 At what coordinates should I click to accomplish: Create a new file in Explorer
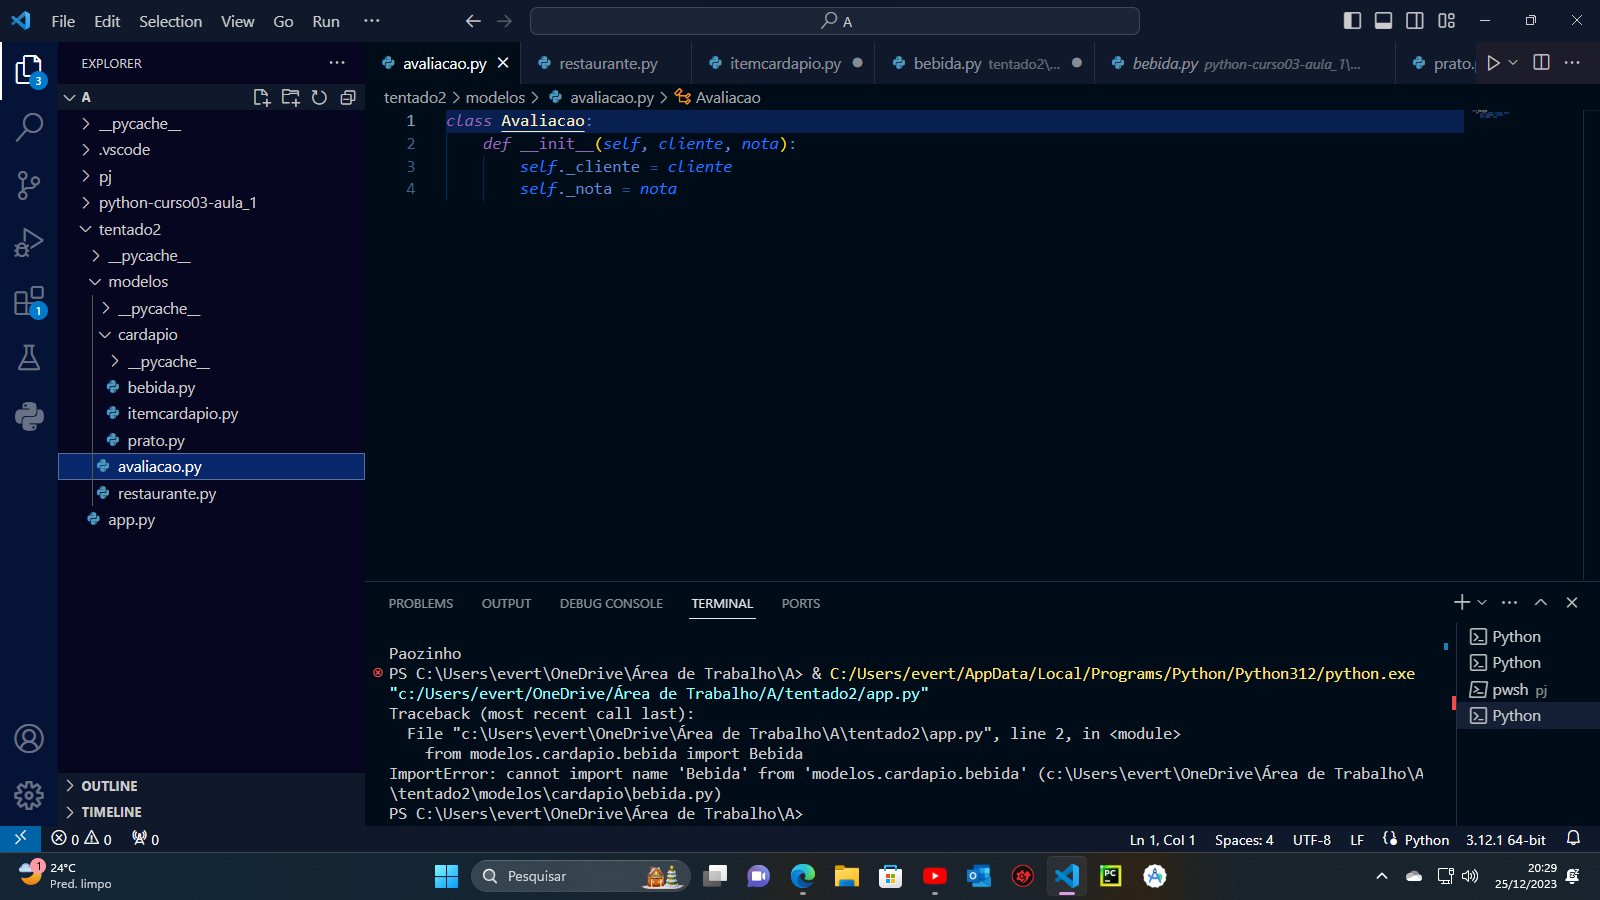click(x=262, y=97)
